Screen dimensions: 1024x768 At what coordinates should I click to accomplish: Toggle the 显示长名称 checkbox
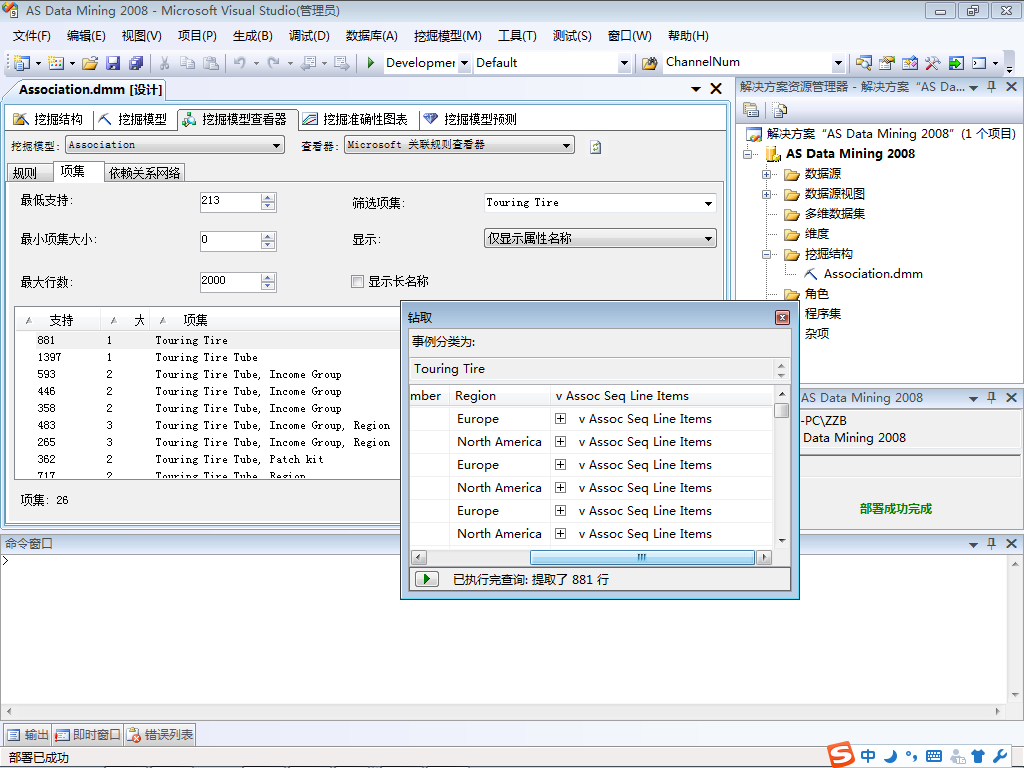click(x=357, y=281)
